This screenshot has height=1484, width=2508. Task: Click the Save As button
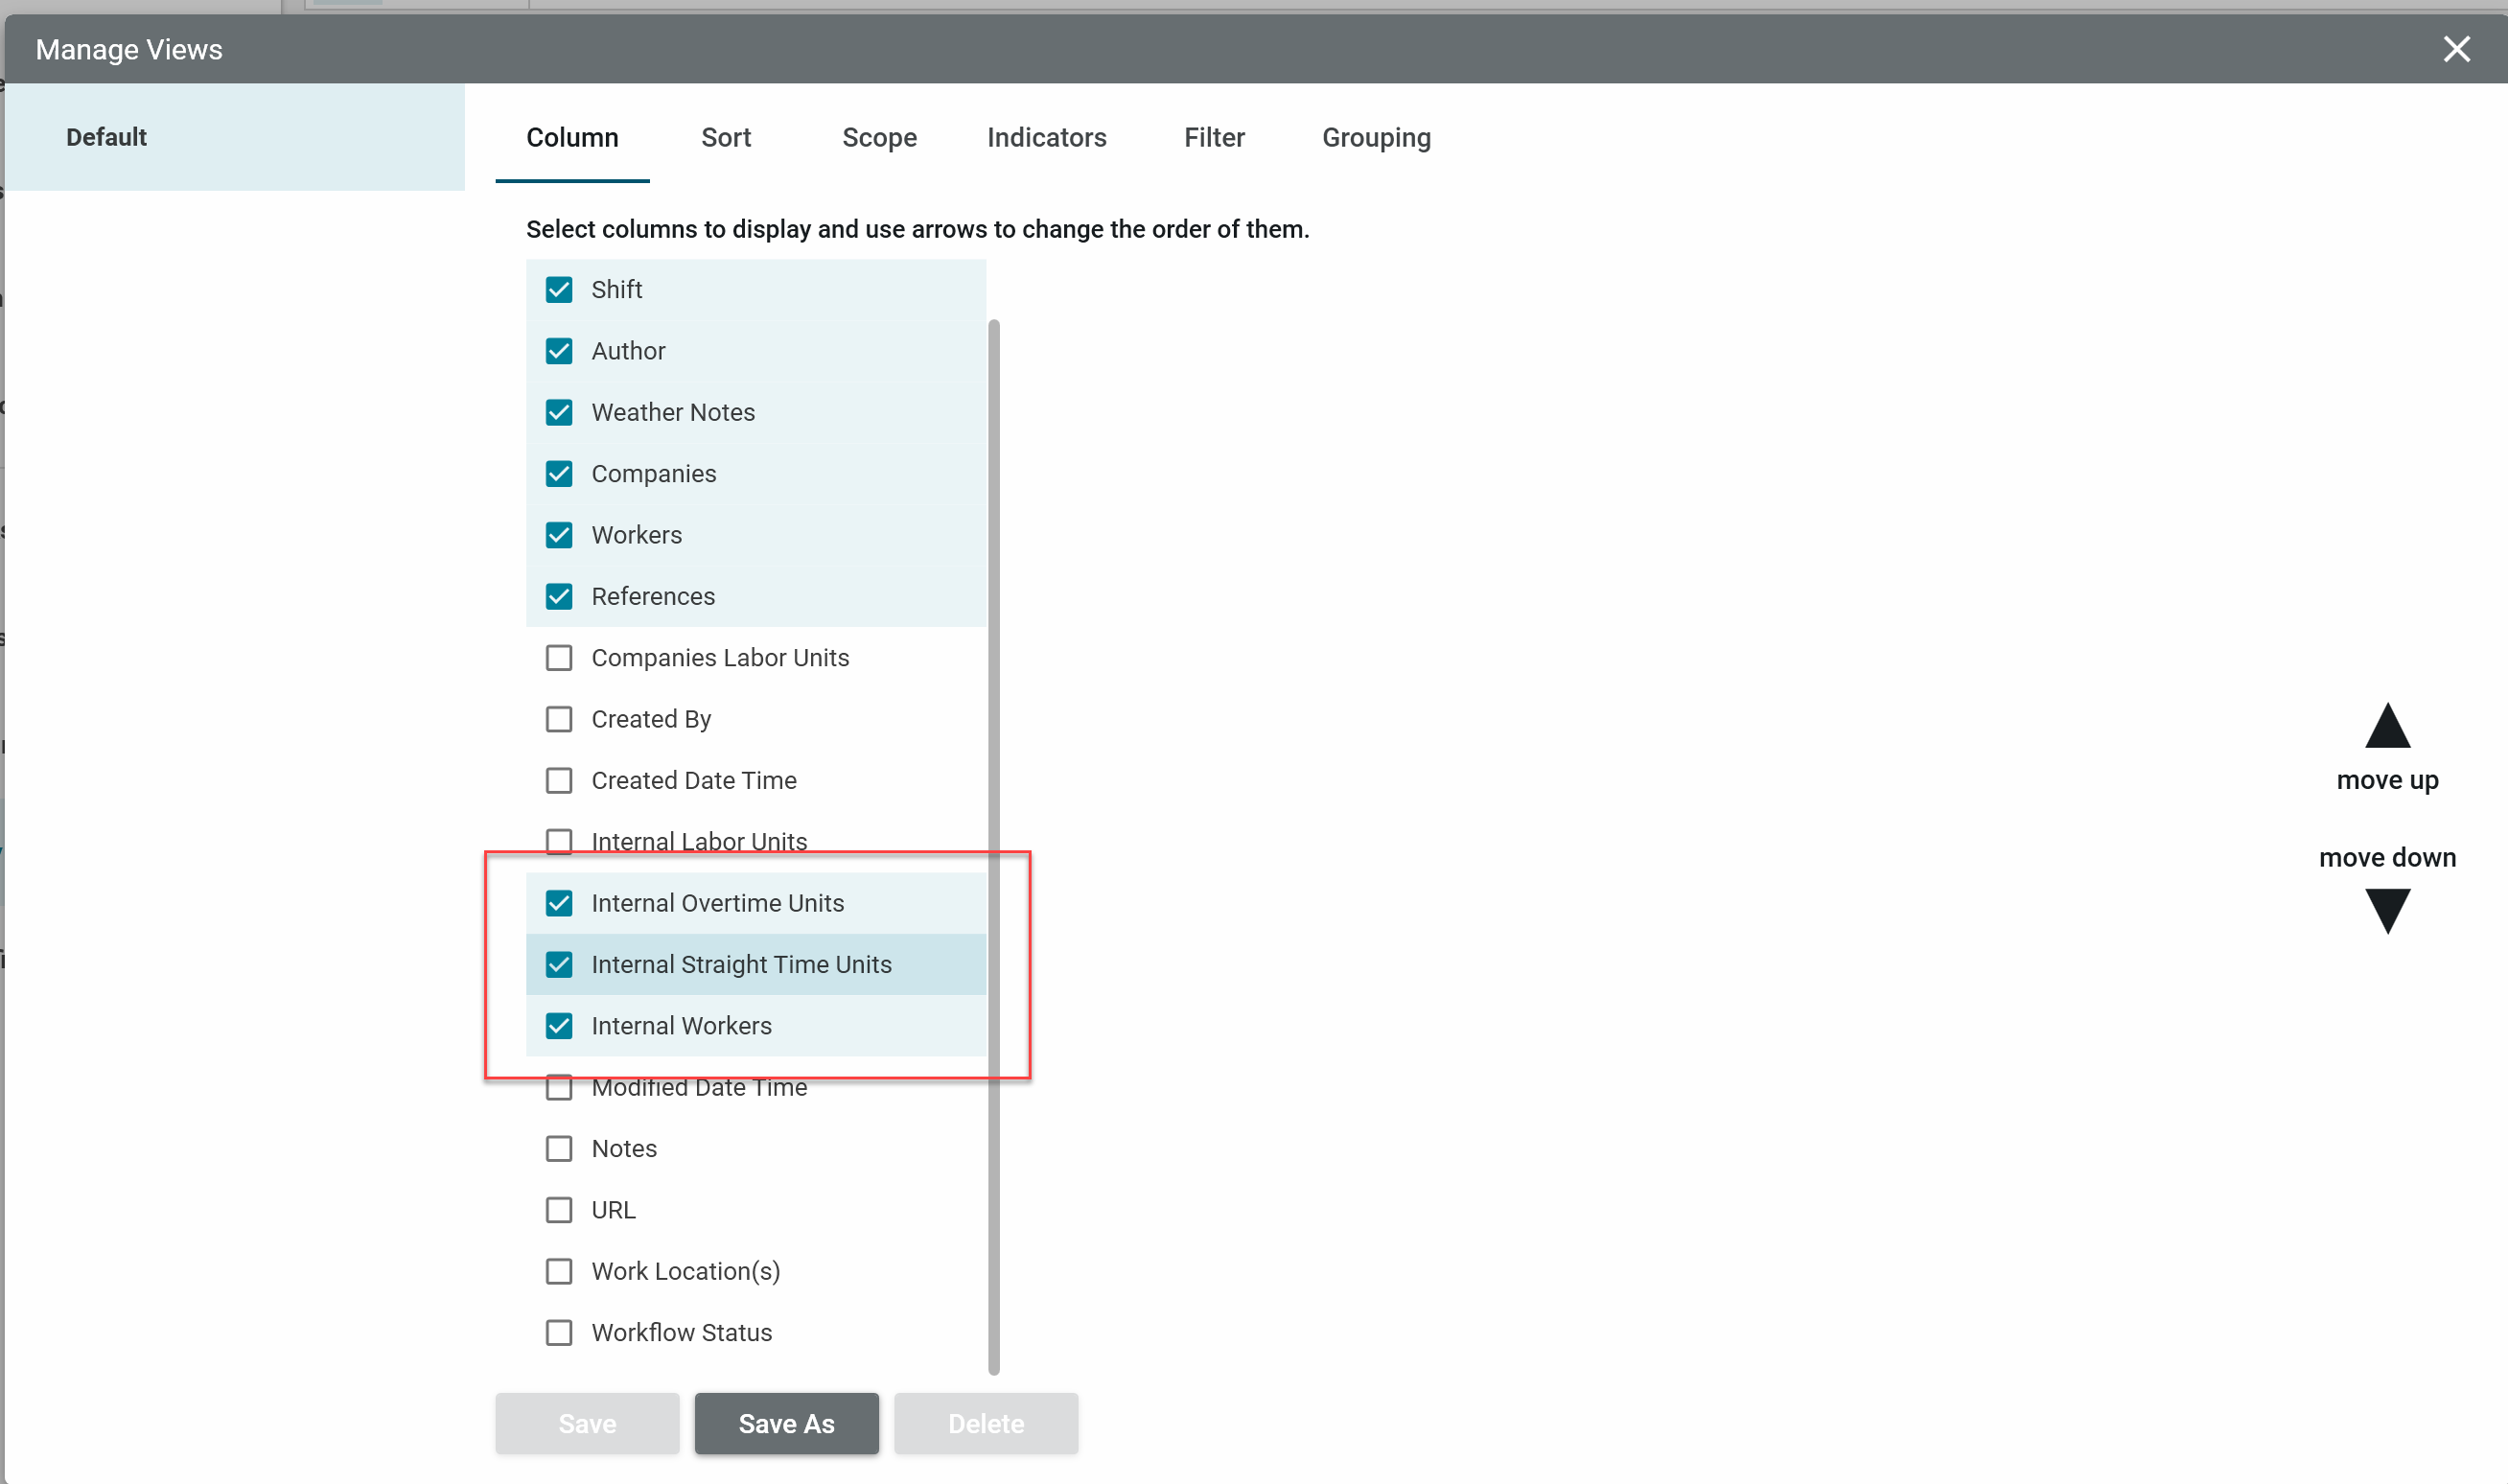pos(786,1423)
